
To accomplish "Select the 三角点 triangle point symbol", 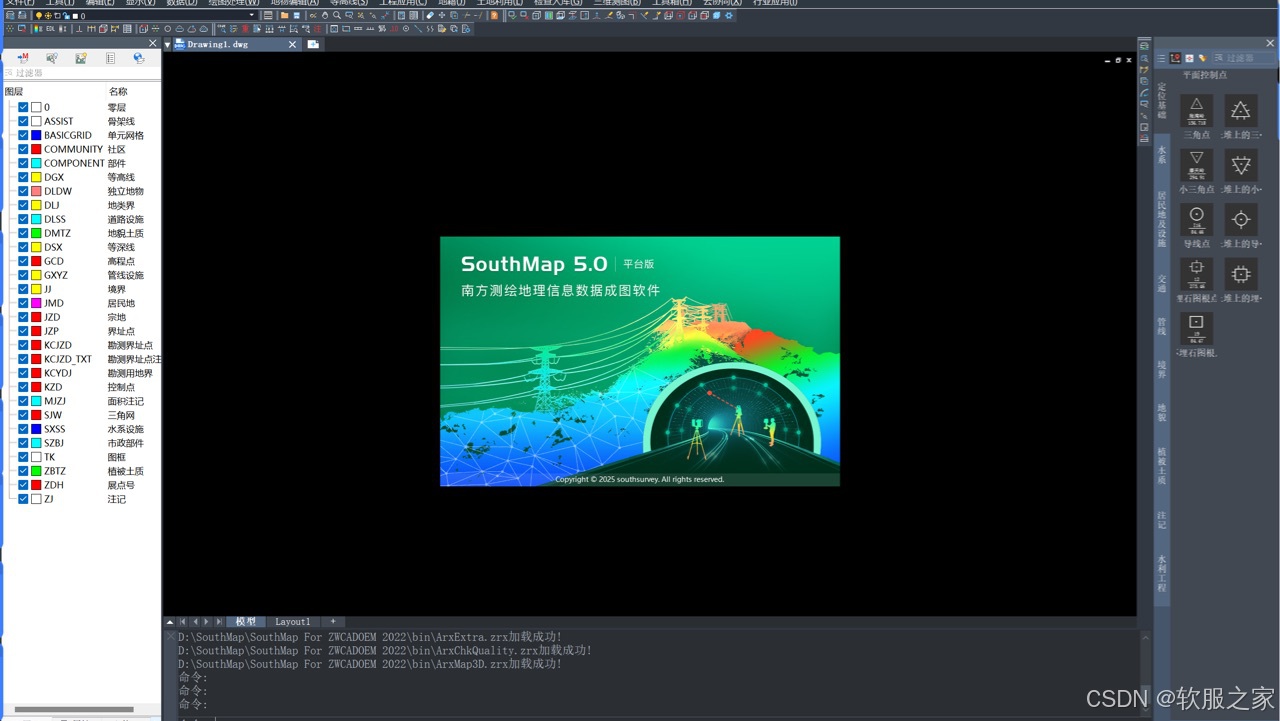I will coord(1196,111).
